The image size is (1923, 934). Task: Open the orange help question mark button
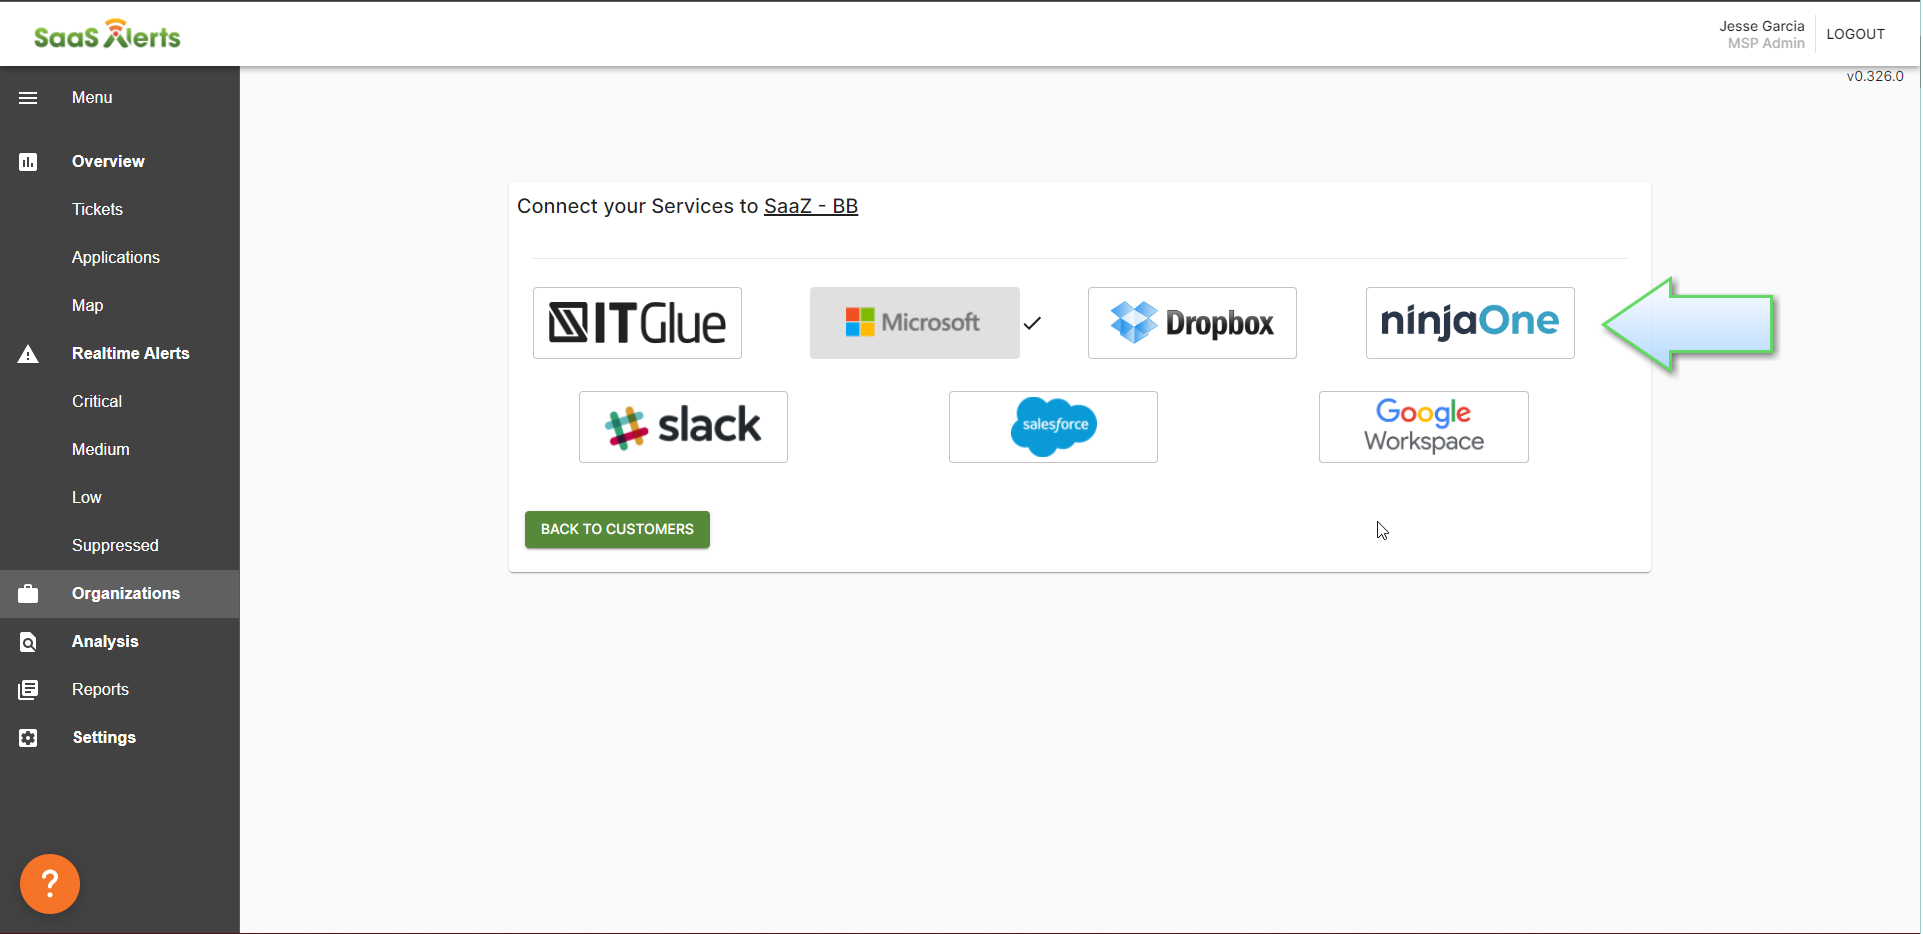(x=50, y=884)
